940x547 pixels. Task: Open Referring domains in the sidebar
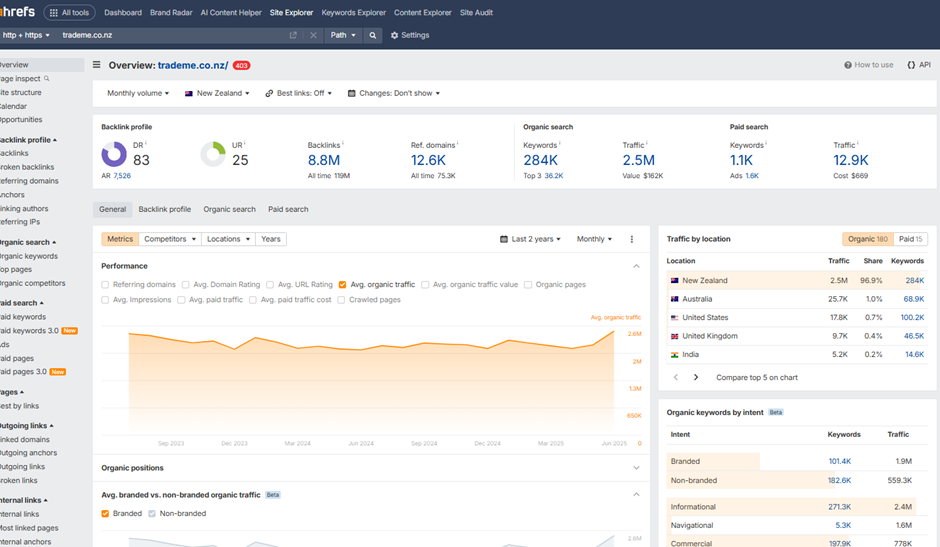tap(29, 181)
